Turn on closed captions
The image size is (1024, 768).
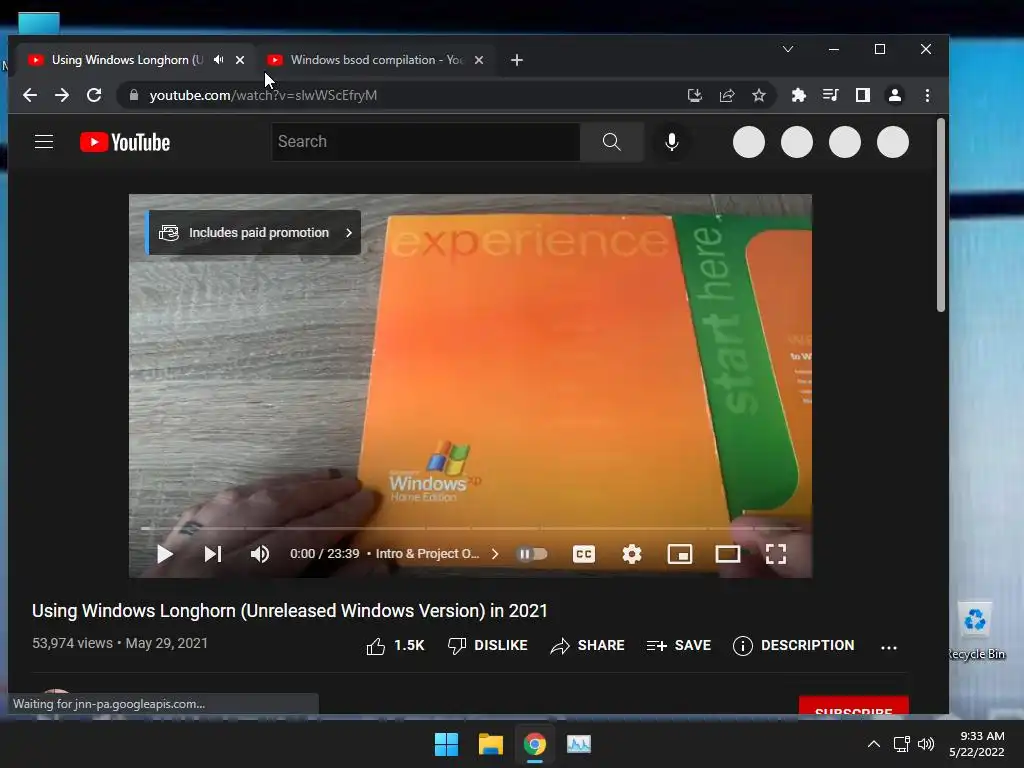tap(584, 554)
